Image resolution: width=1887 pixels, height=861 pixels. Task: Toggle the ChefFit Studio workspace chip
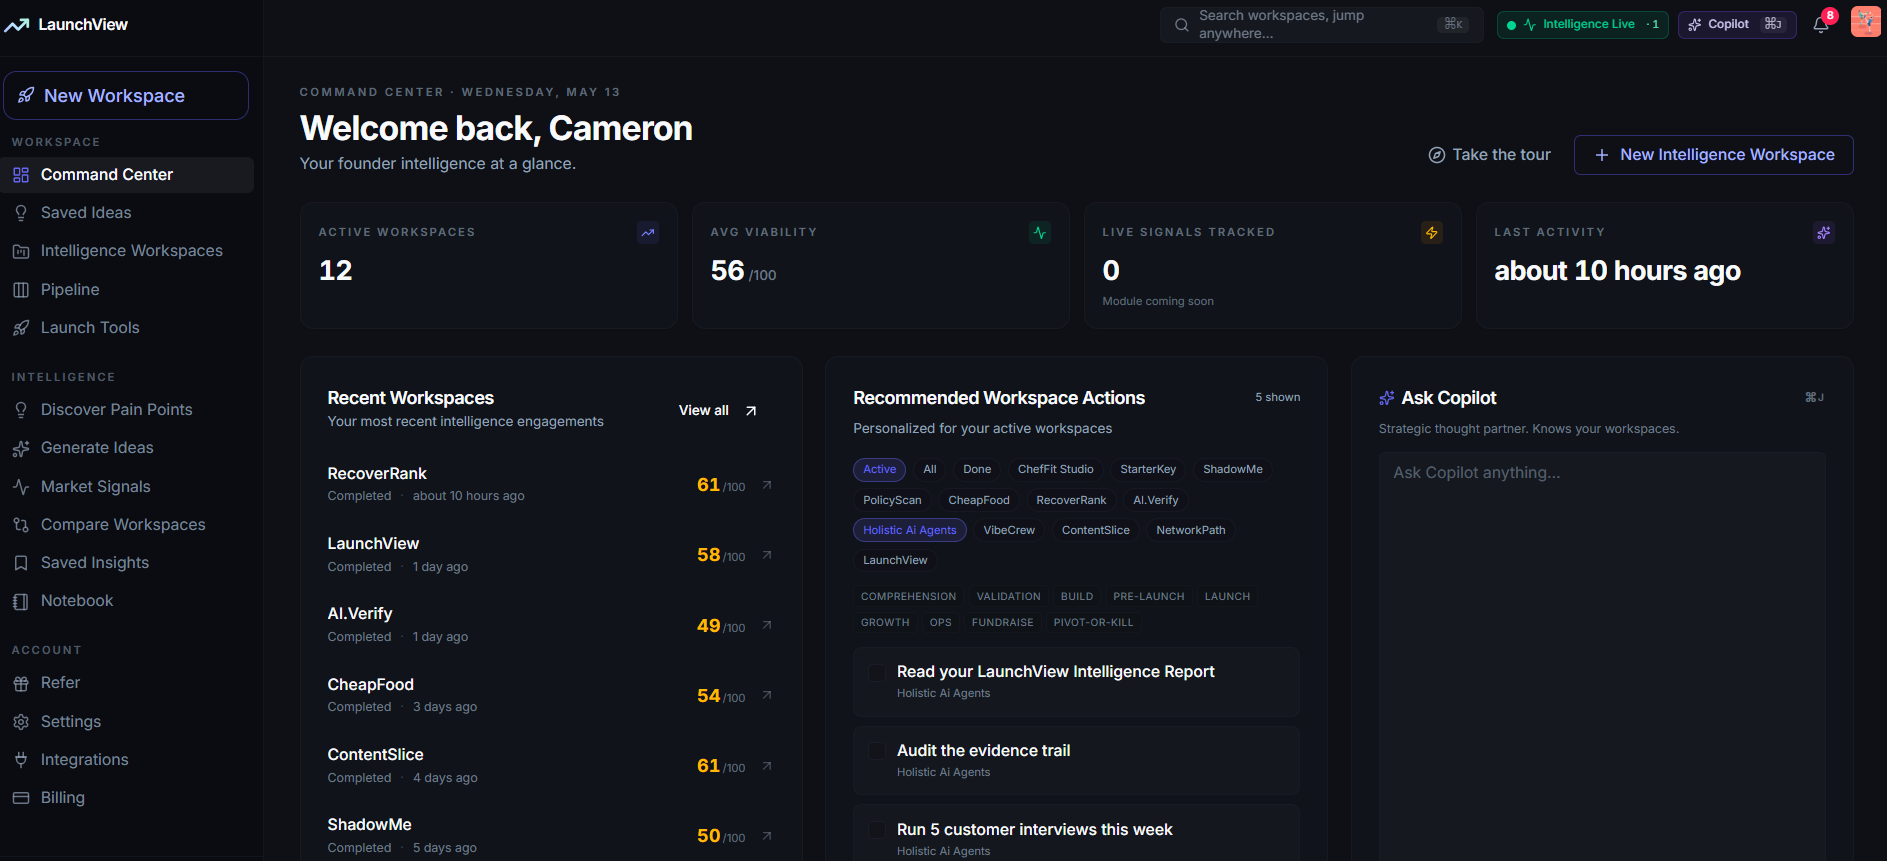[1056, 470]
